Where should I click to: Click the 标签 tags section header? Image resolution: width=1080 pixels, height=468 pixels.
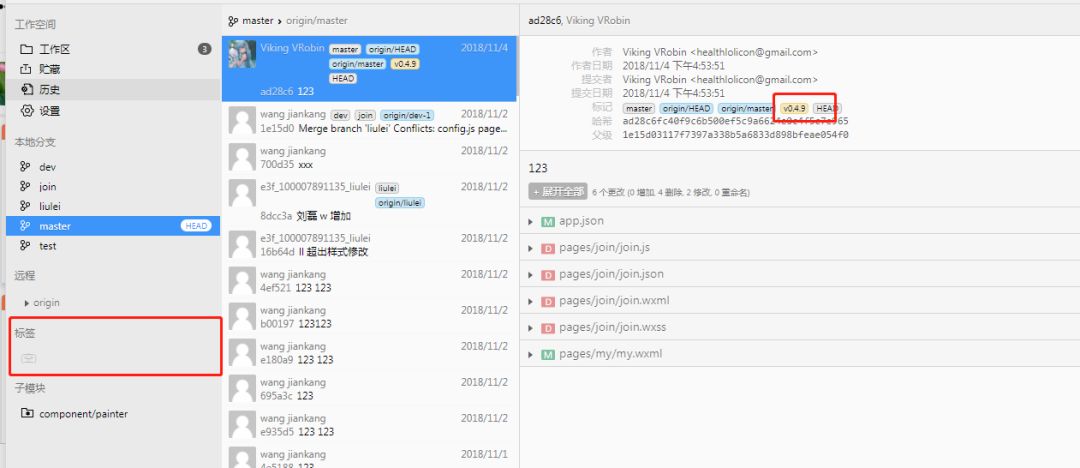(25, 334)
